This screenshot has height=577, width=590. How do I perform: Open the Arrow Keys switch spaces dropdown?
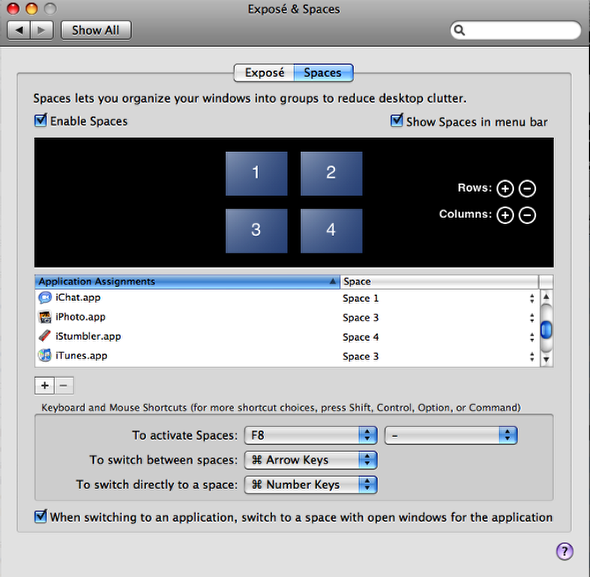pyautogui.click(x=311, y=460)
